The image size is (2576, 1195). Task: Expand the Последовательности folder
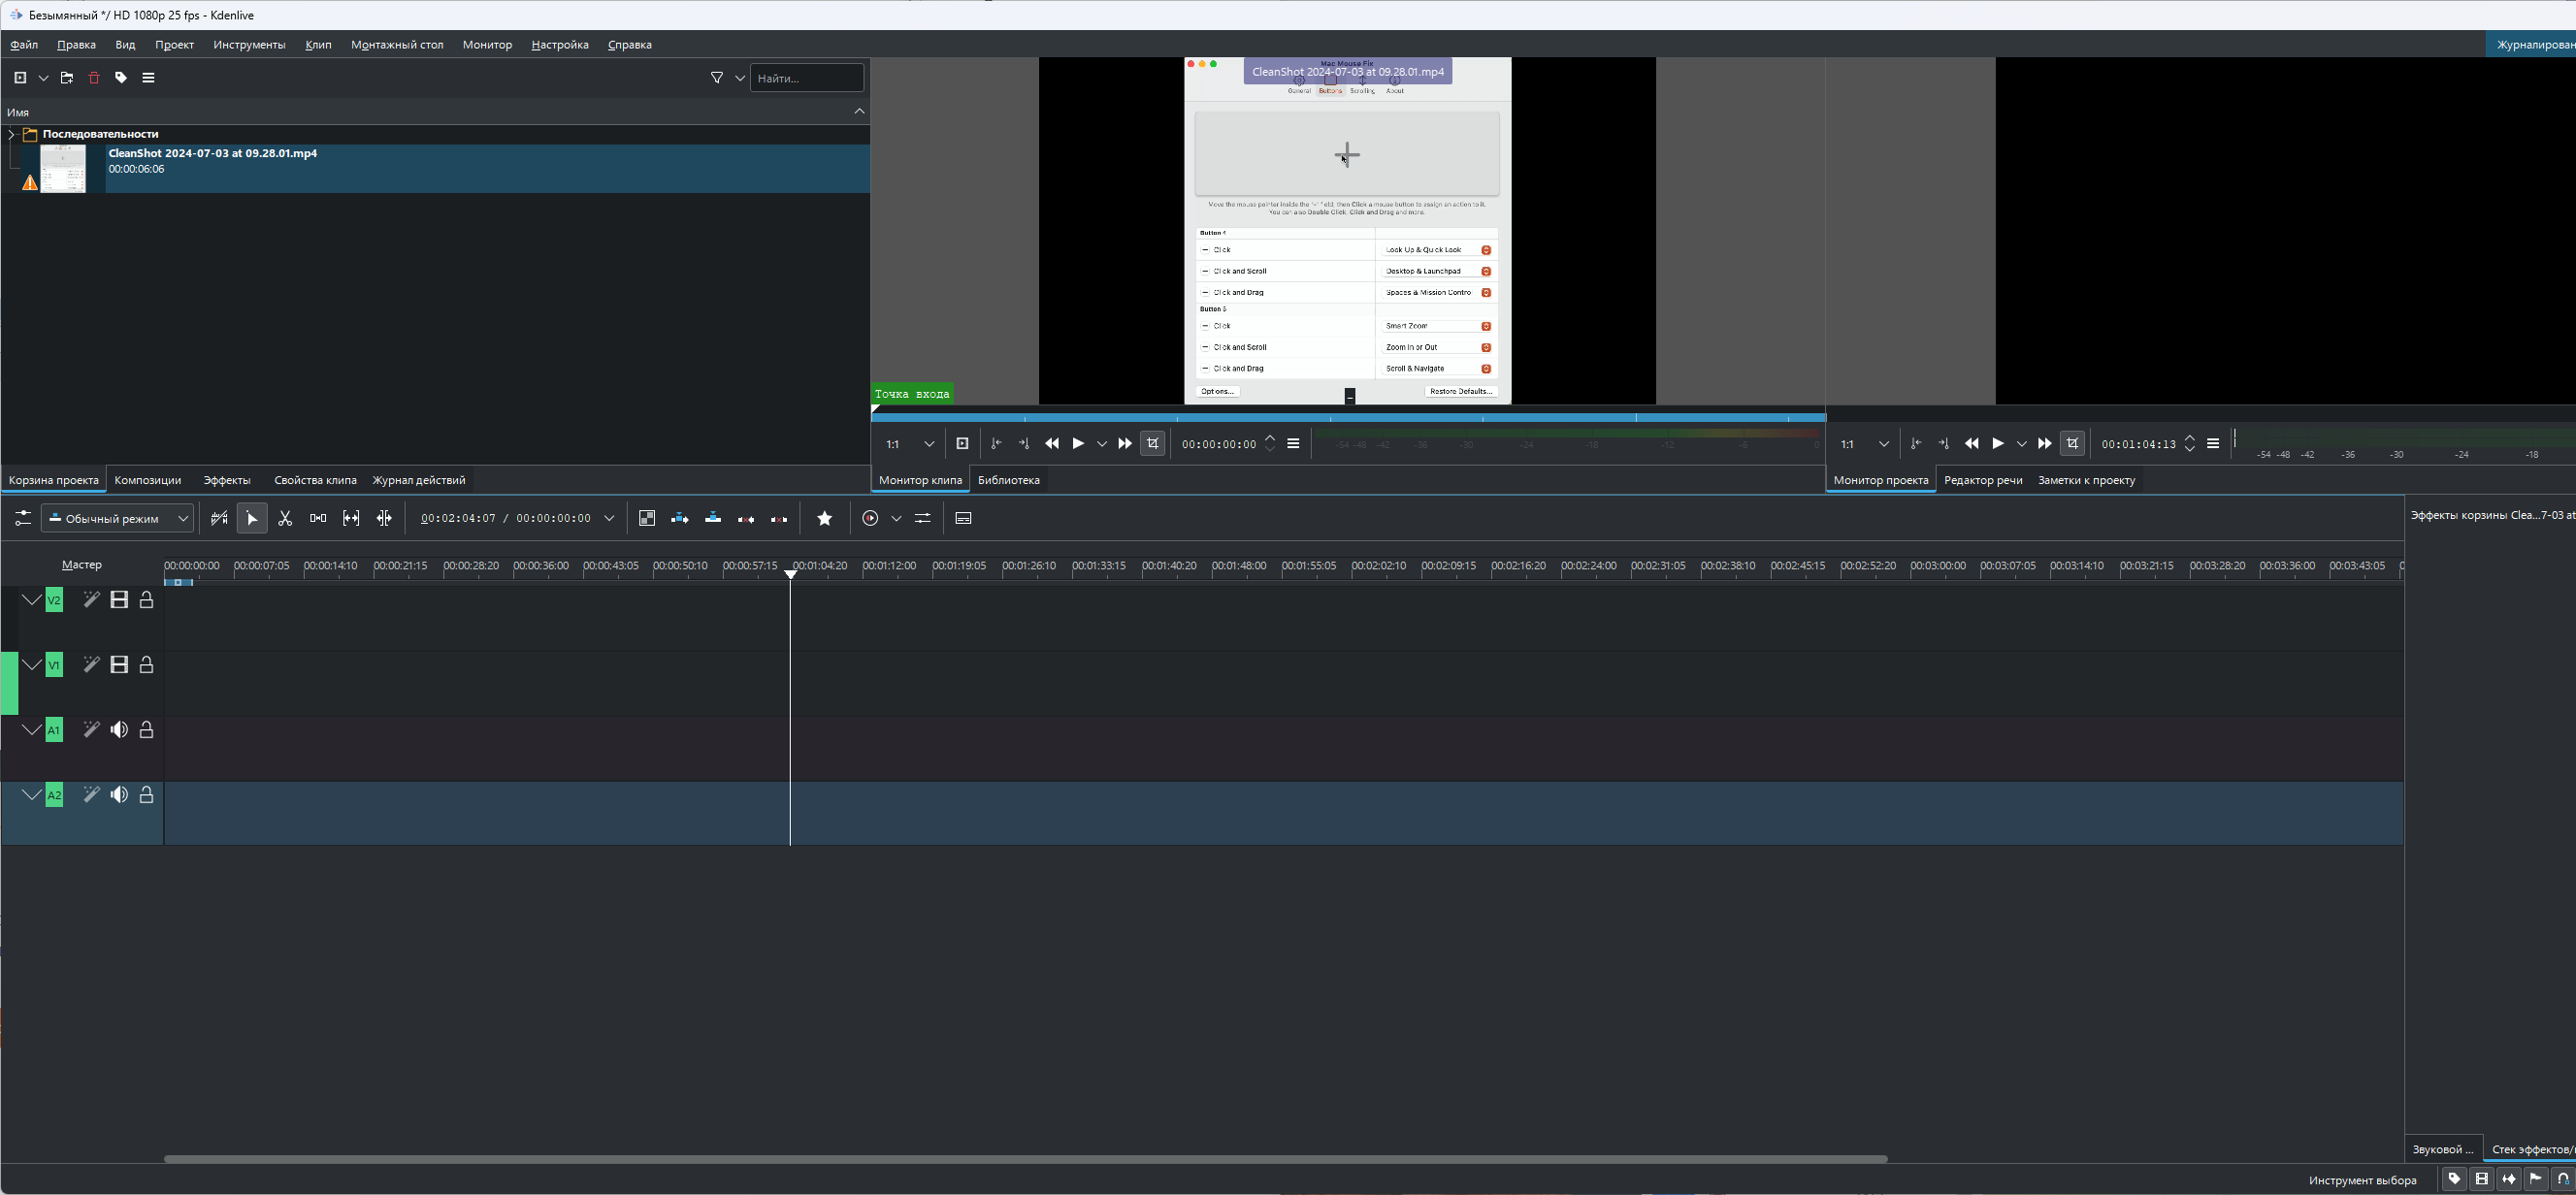[11, 134]
